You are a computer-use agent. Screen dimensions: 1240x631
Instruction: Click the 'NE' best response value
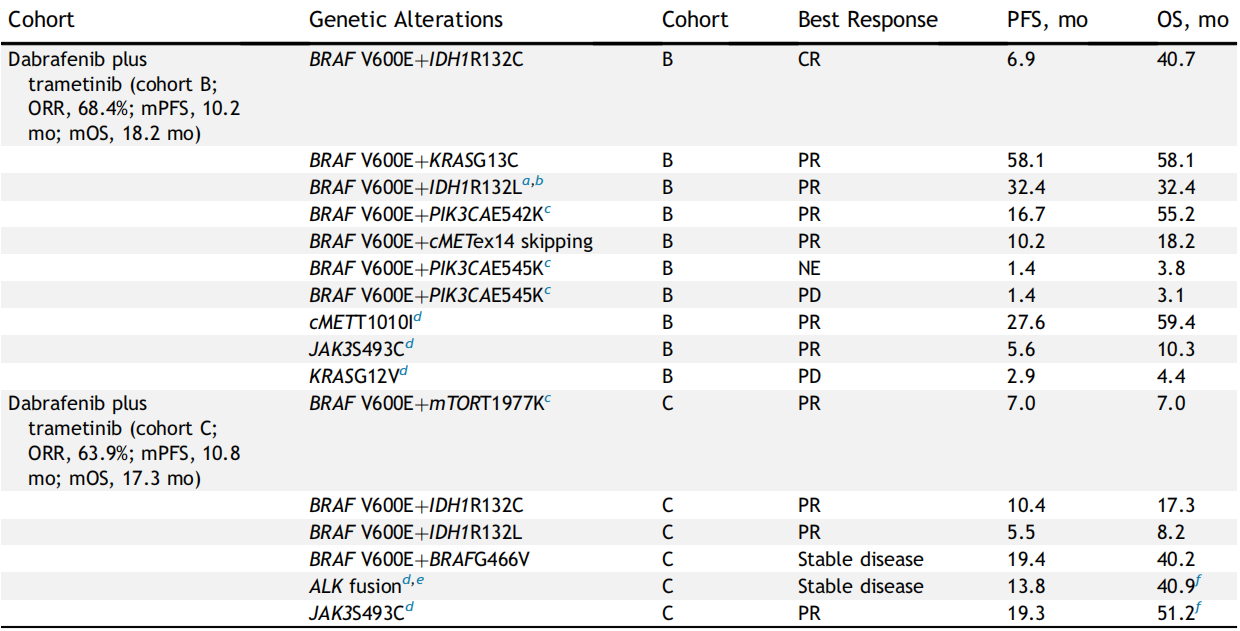(809, 268)
